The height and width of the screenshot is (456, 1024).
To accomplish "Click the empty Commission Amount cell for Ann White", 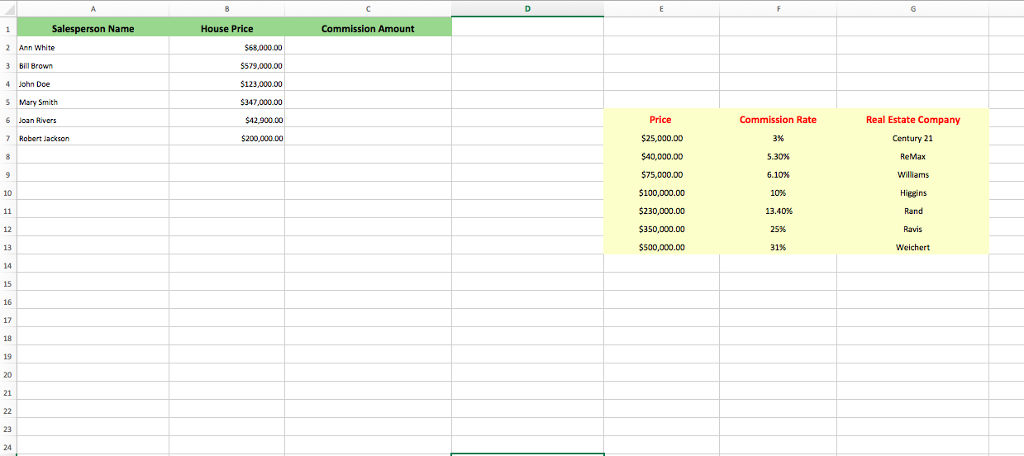I will click(368, 47).
